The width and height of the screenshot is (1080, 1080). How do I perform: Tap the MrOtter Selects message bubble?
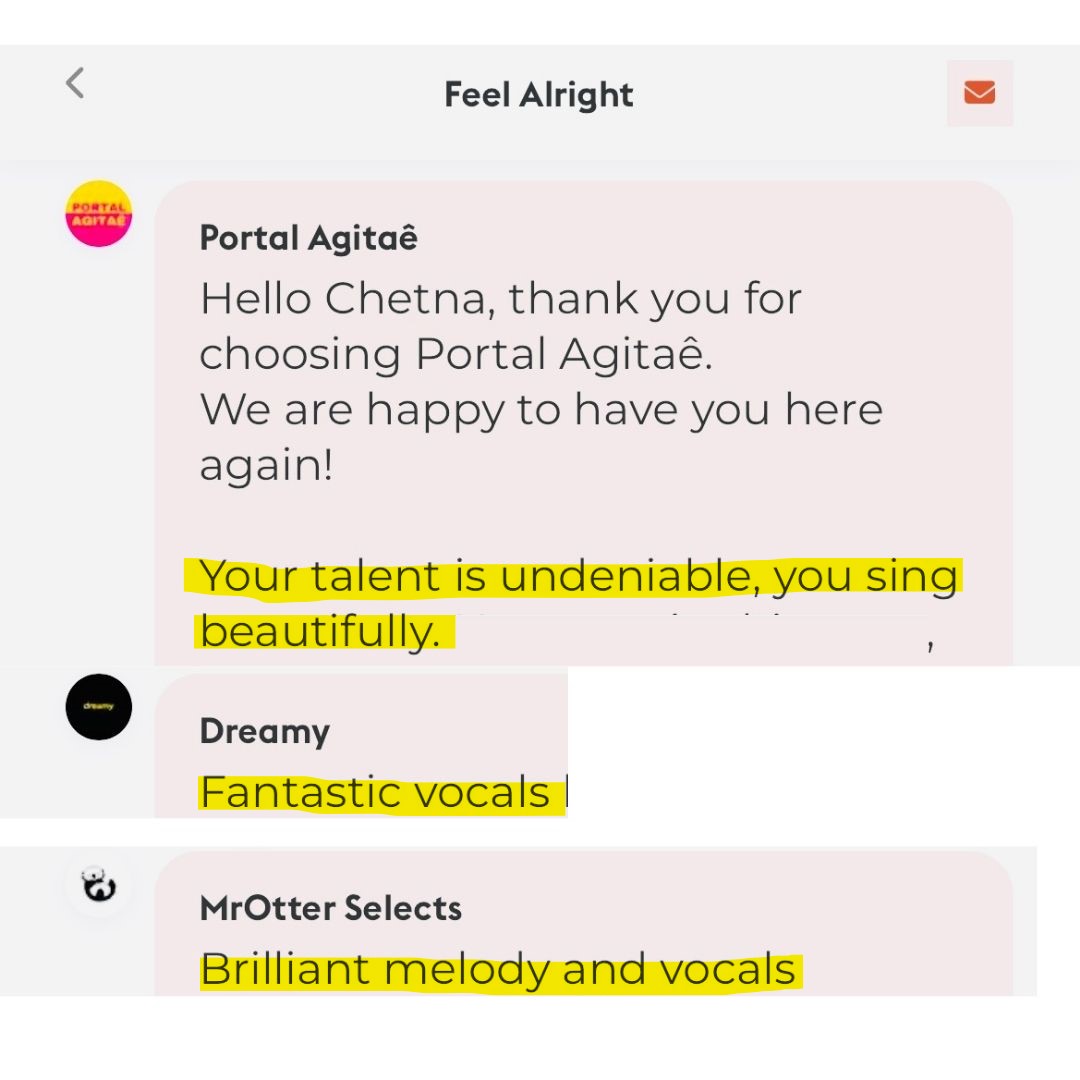[583, 924]
